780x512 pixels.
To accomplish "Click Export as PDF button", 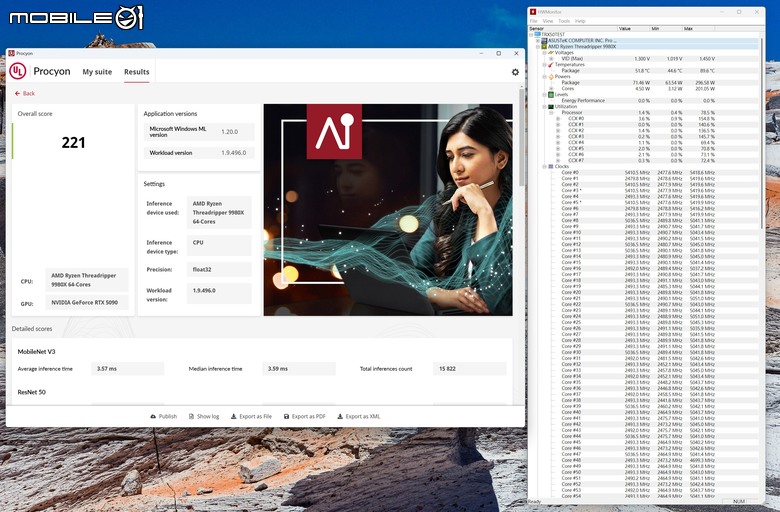I will coord(304,416).
